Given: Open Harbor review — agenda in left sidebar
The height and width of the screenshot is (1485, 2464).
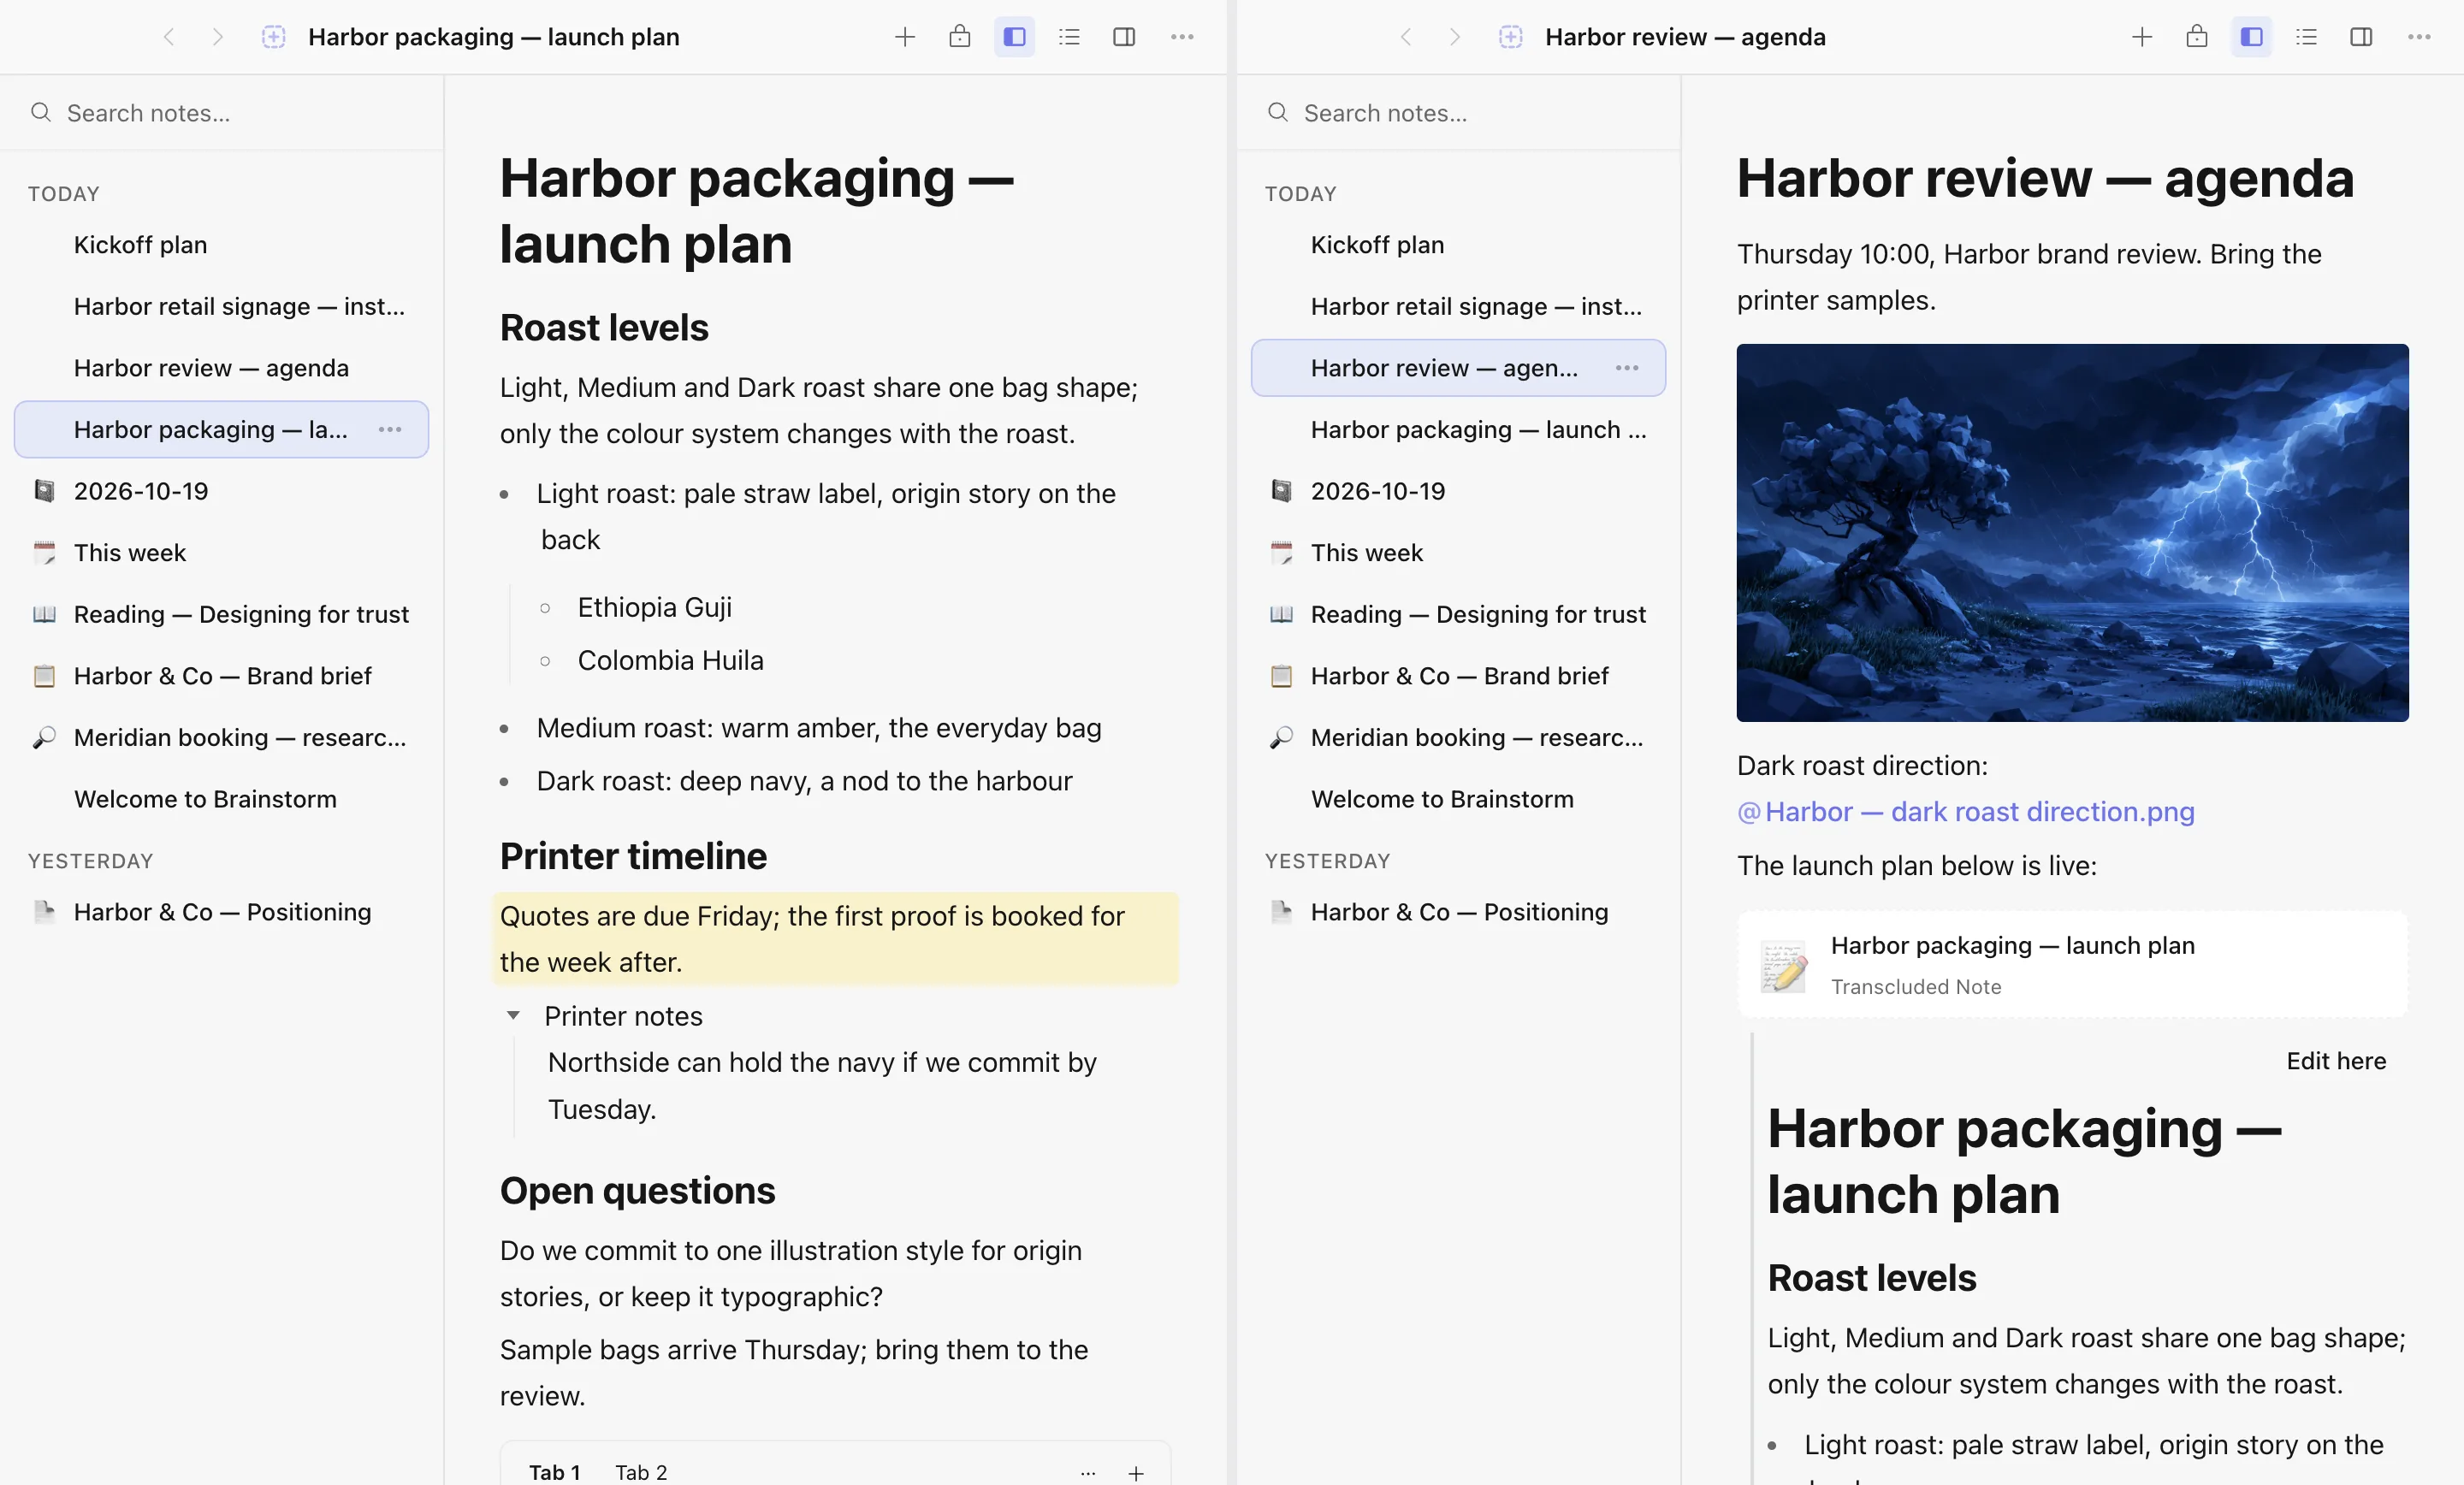Looking at the screenshot, I should coord(221,368).
